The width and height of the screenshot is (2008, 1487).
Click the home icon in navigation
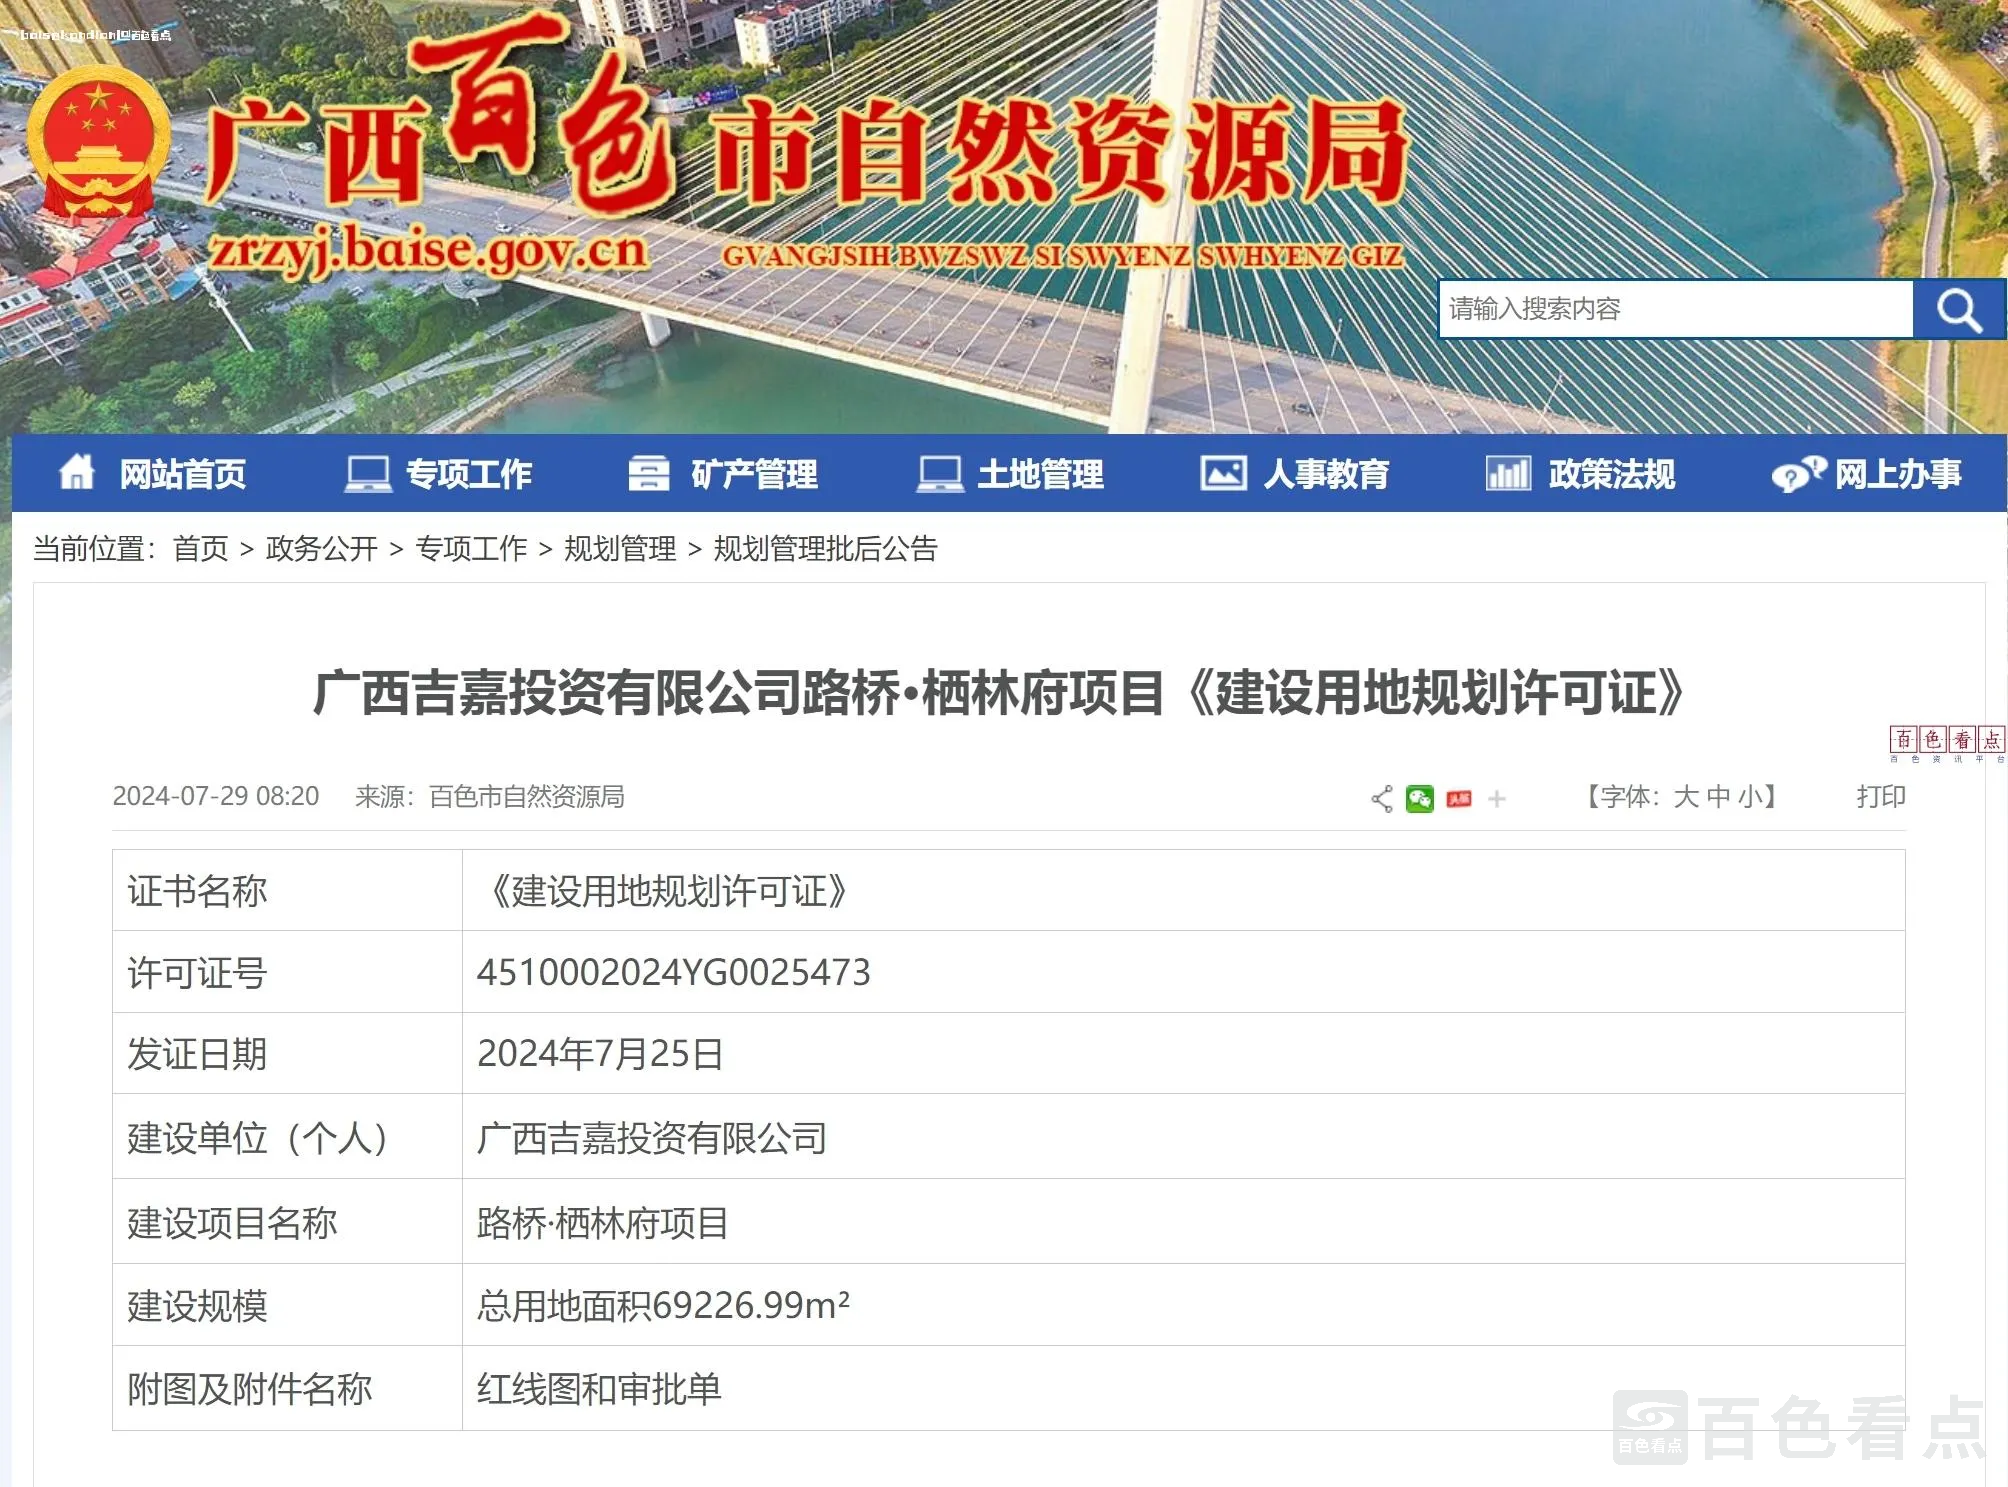click(x=77, y=473)
